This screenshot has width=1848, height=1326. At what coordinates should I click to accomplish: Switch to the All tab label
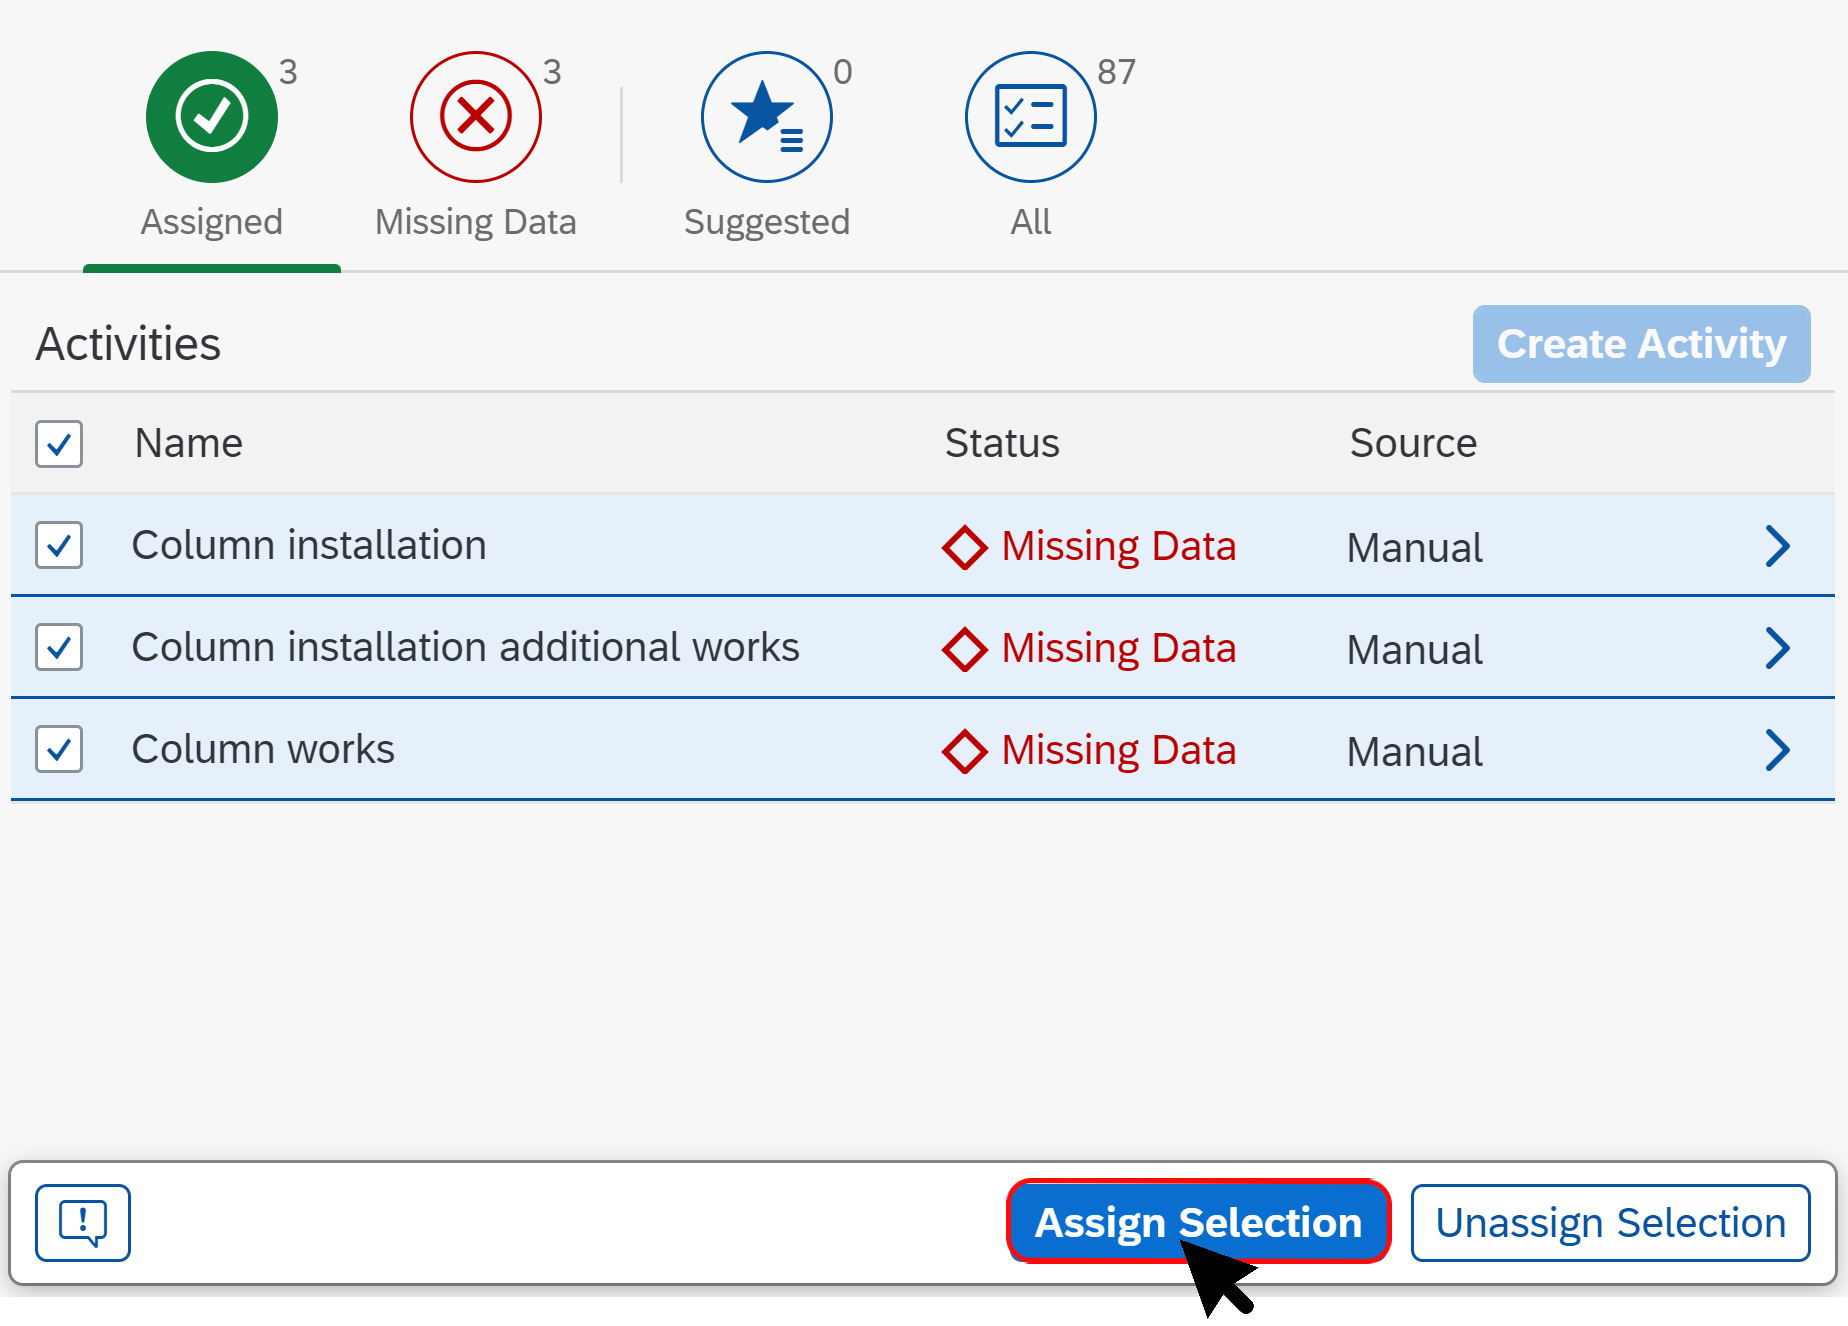[1031, 222]
